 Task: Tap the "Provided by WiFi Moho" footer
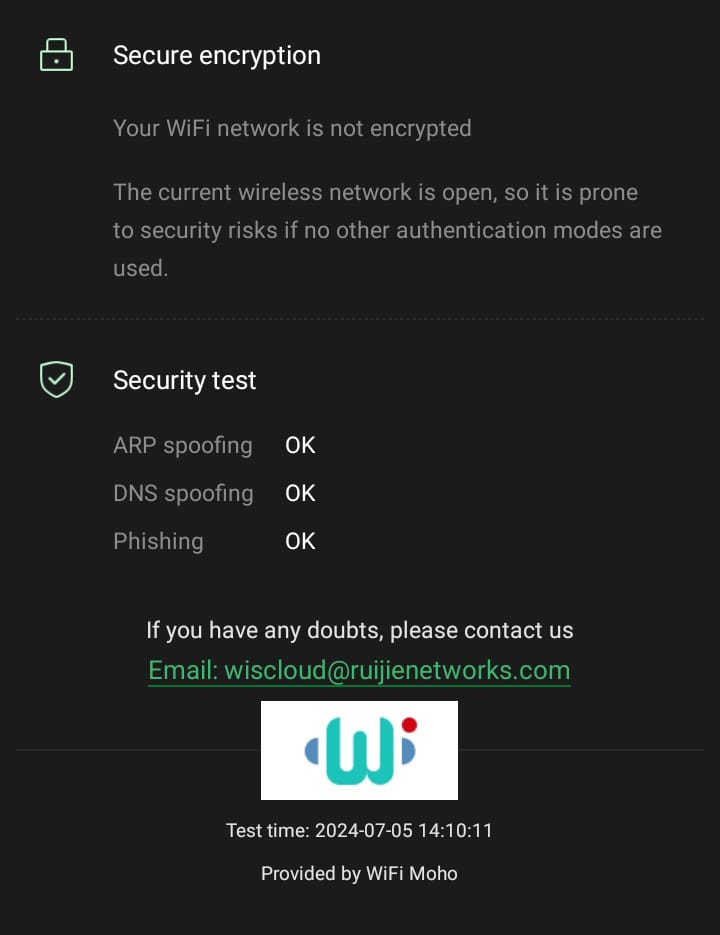359,873
